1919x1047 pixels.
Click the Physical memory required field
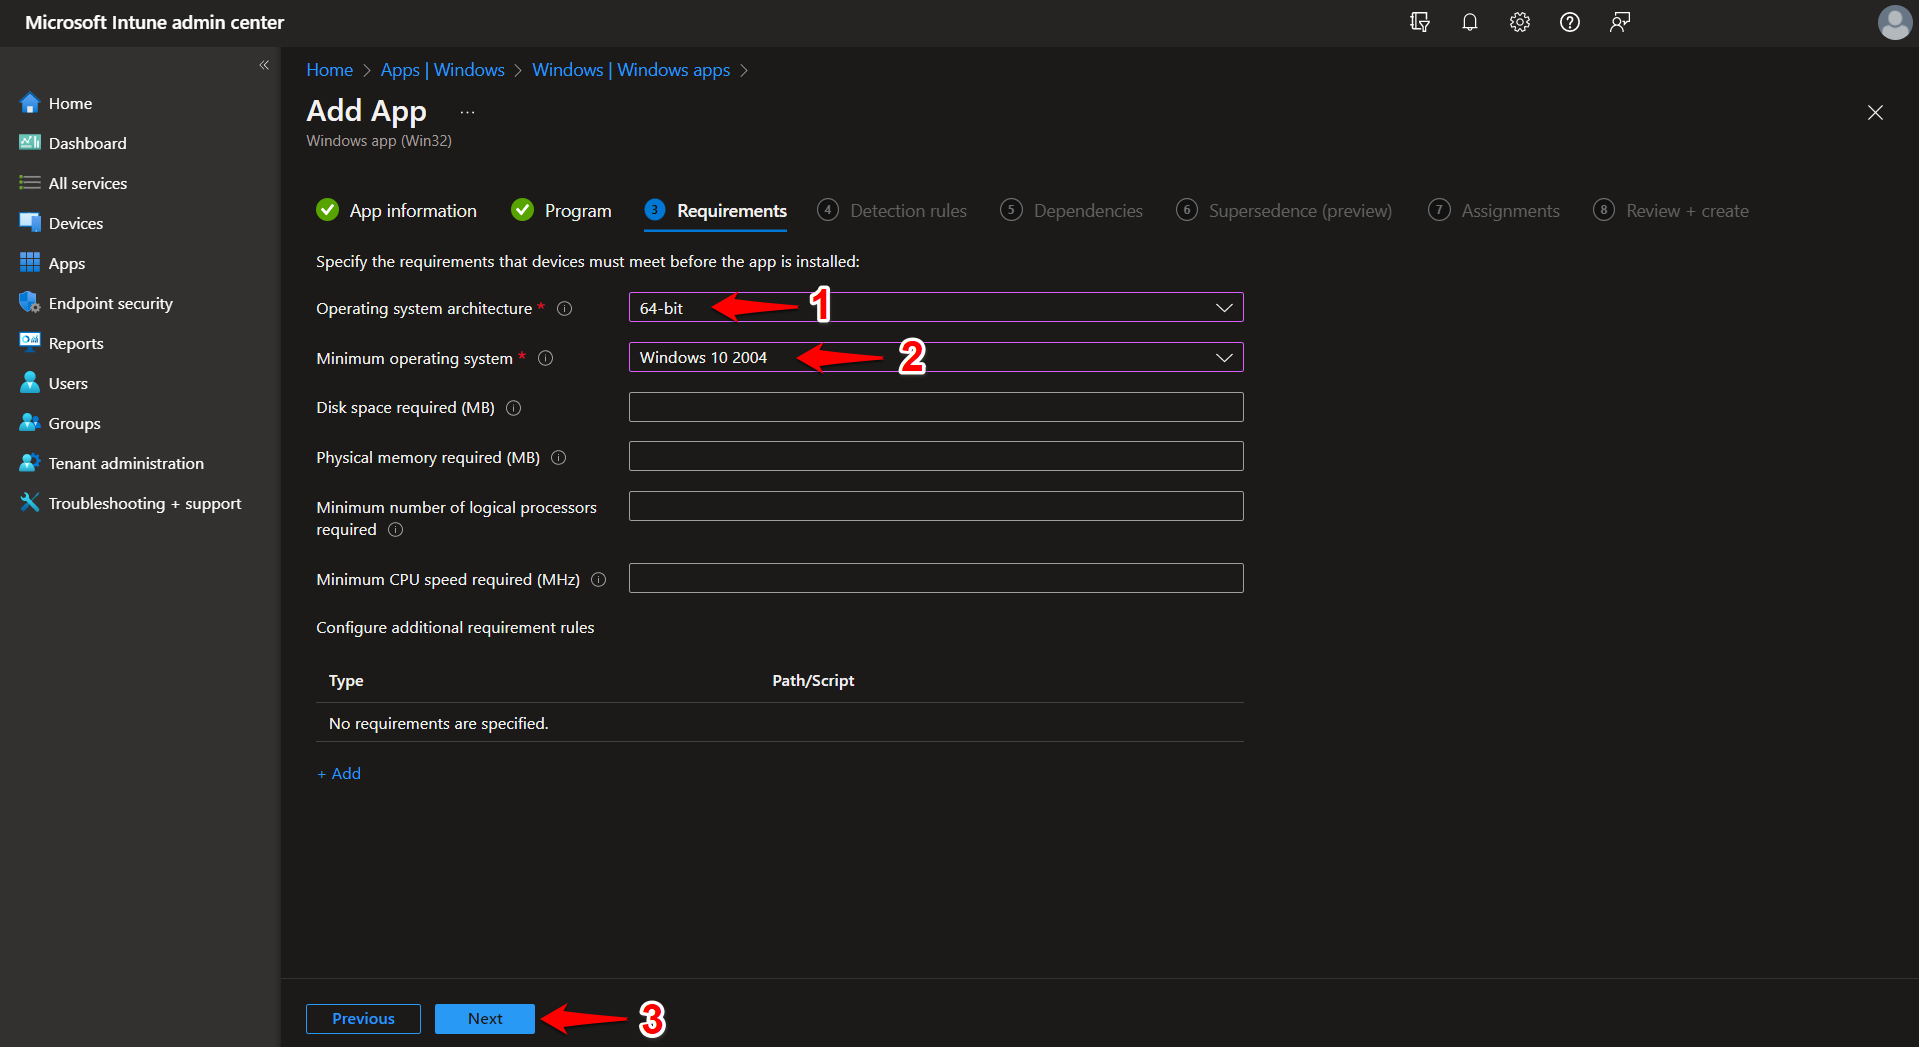(935, 456)
